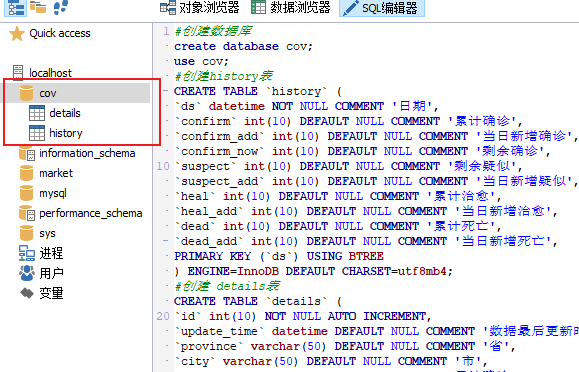The height and width of the screenshot is (372, 579).
Task: Open Quick access label
Action: (60, 33)
